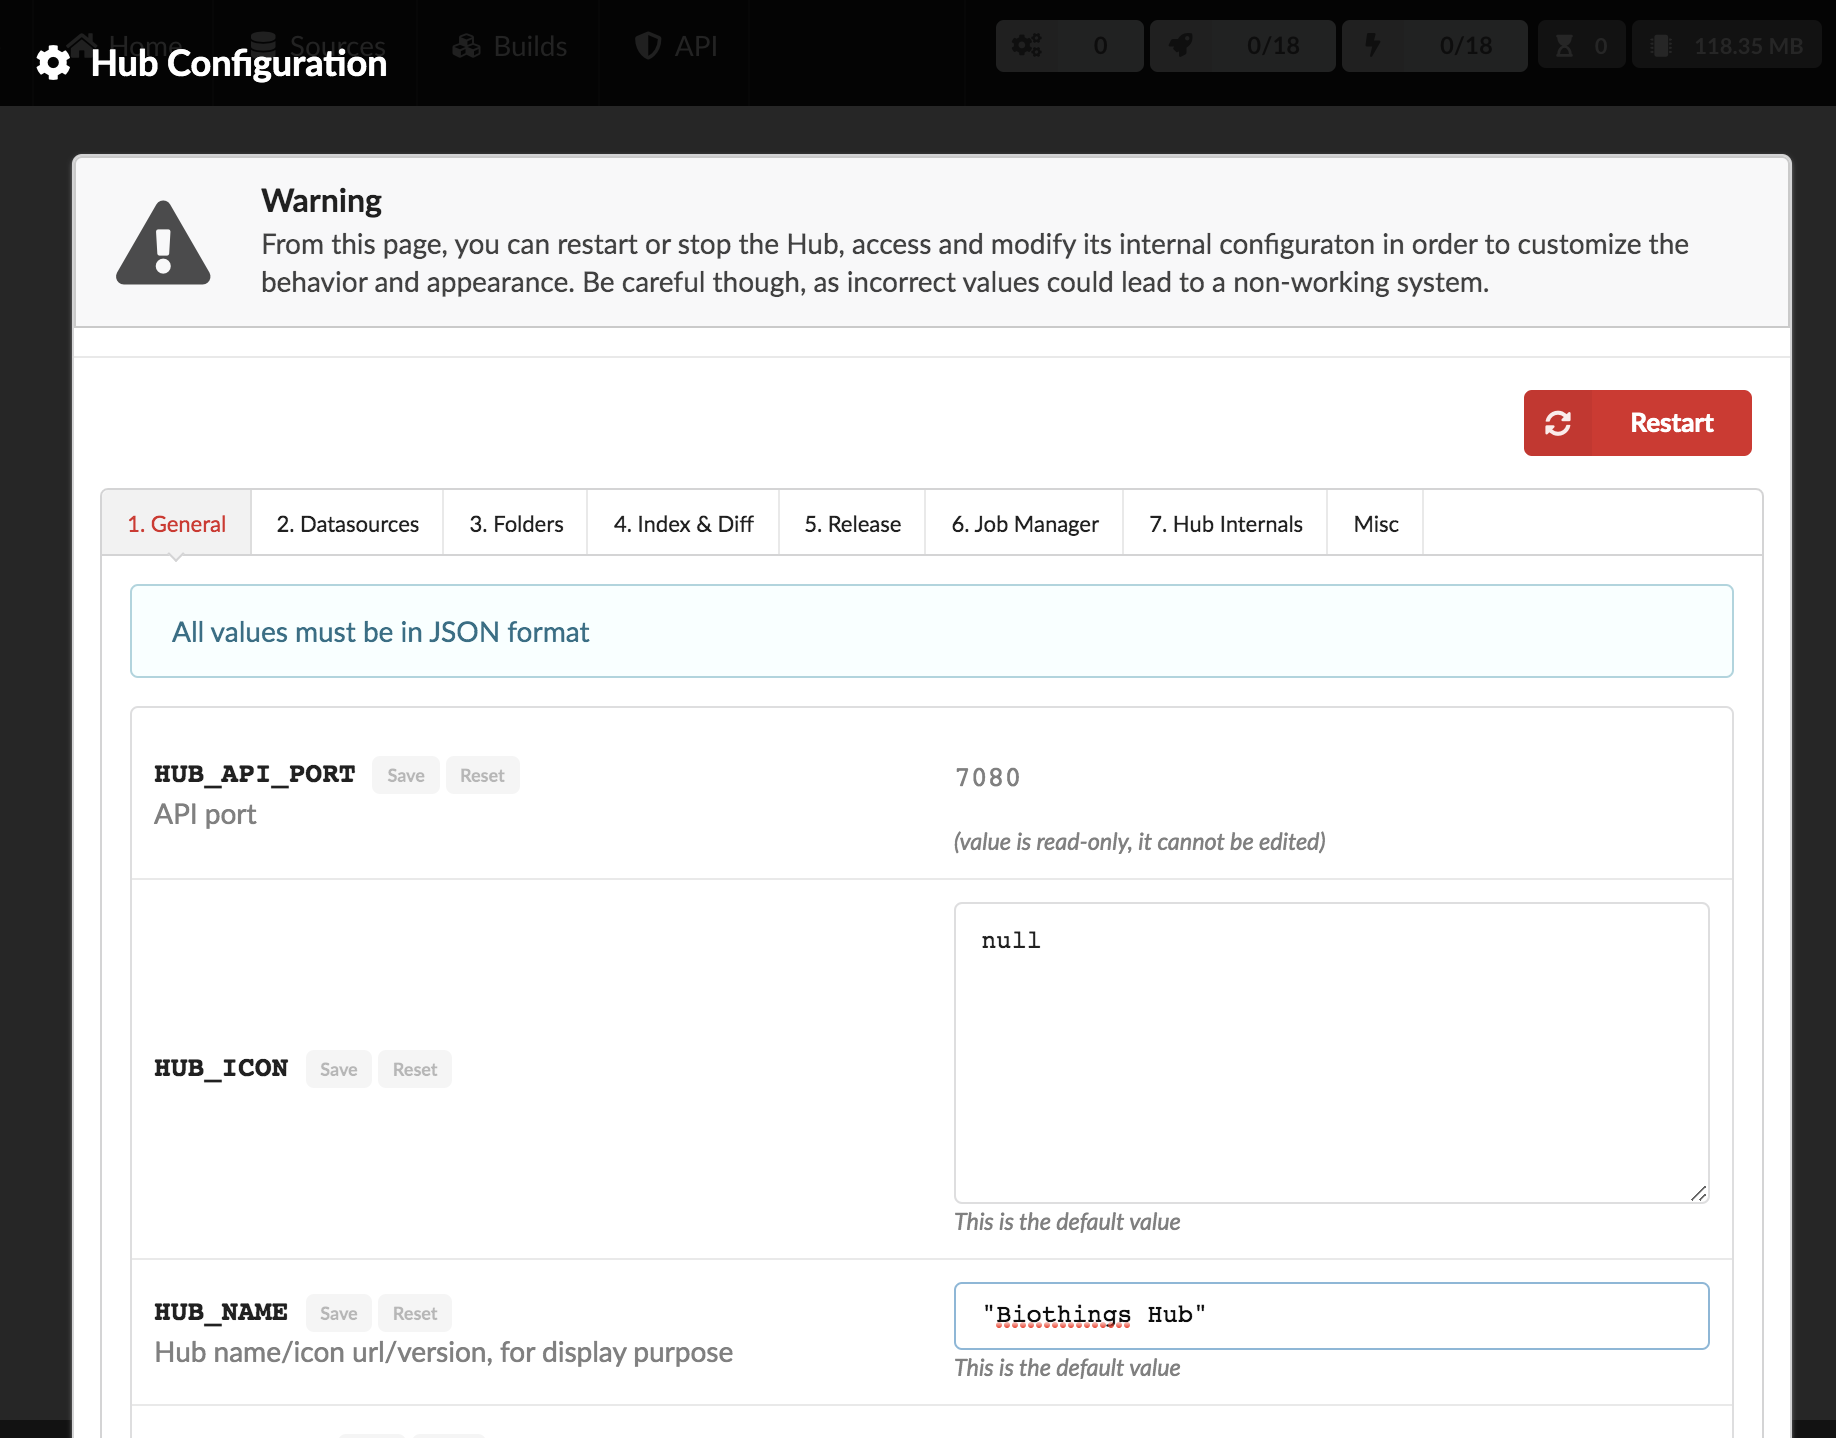1836x1438 pixels.
Task: Switch to the 6. Job Manager tab
Action: coord(1024,524)
